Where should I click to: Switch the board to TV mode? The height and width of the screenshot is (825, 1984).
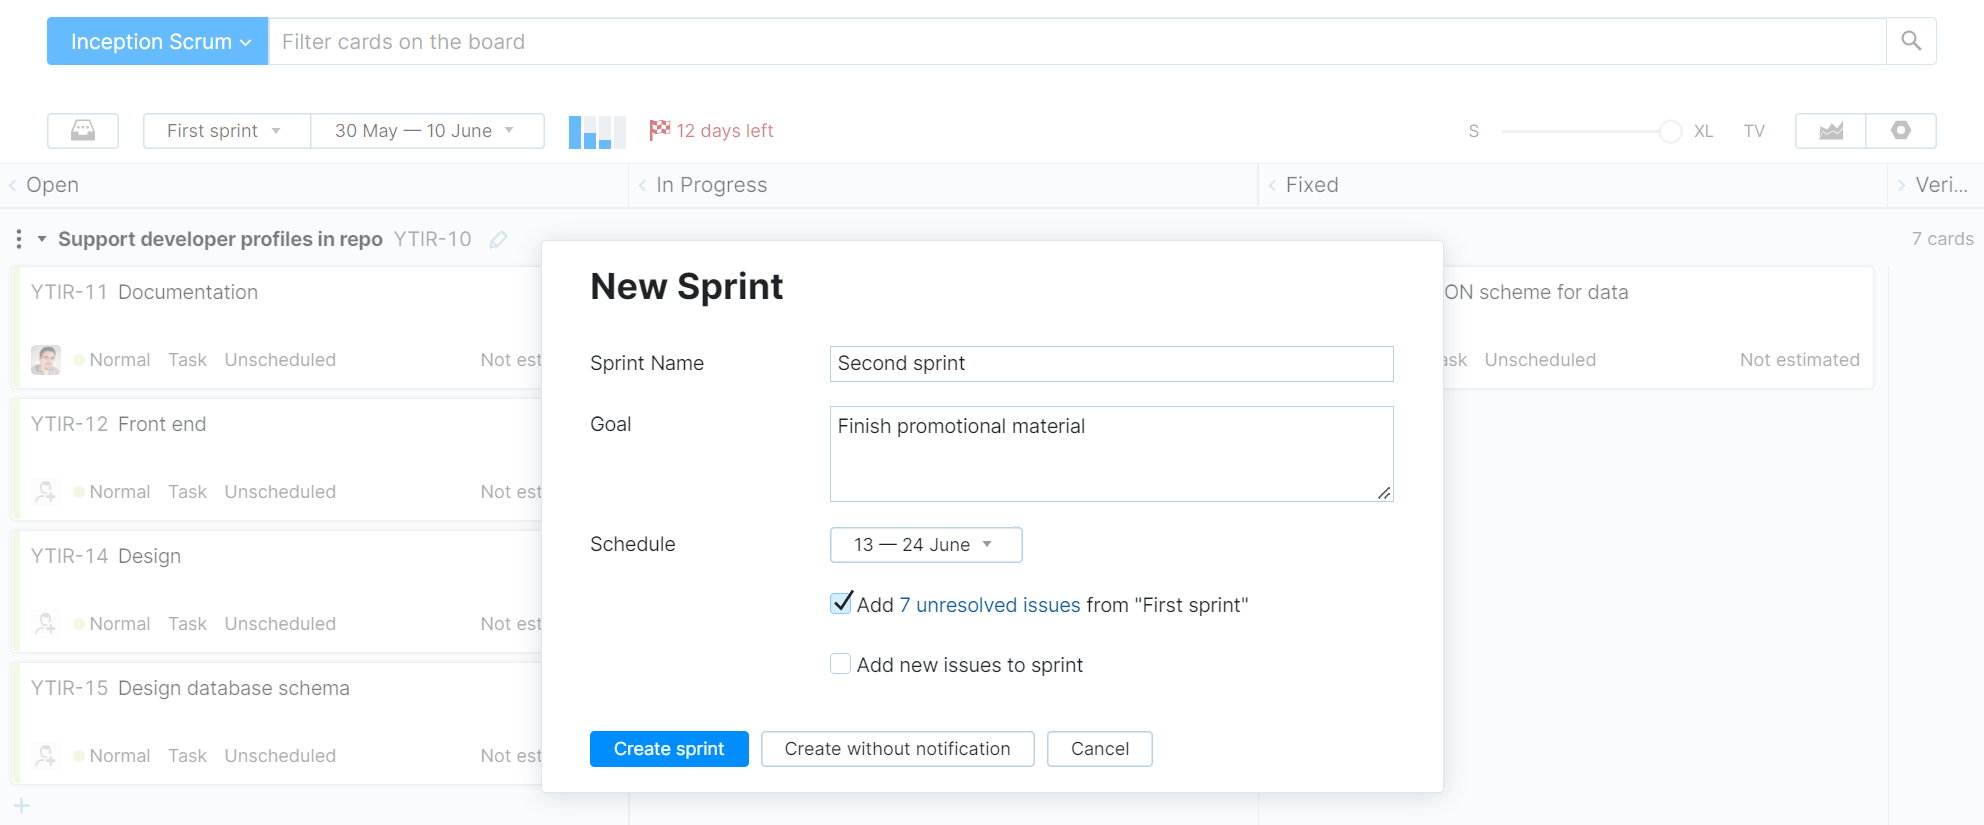pos(1754,130)
